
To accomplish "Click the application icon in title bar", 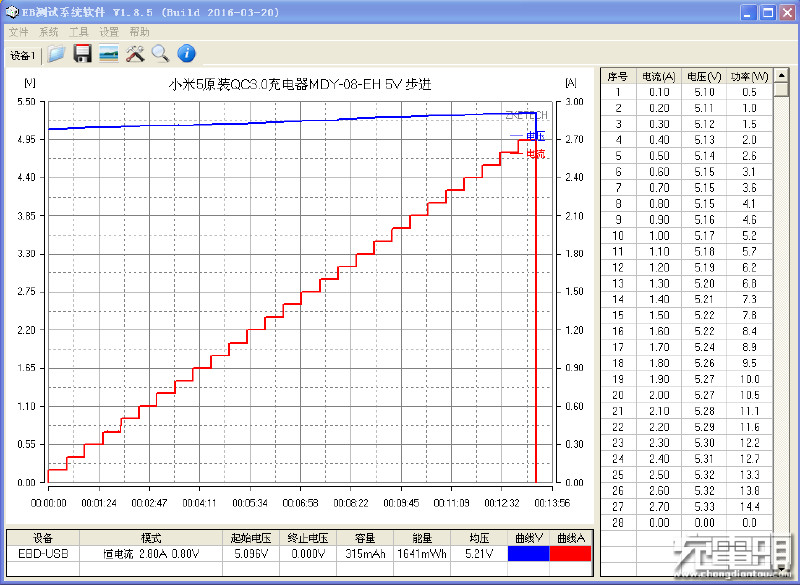I will 11,12.
